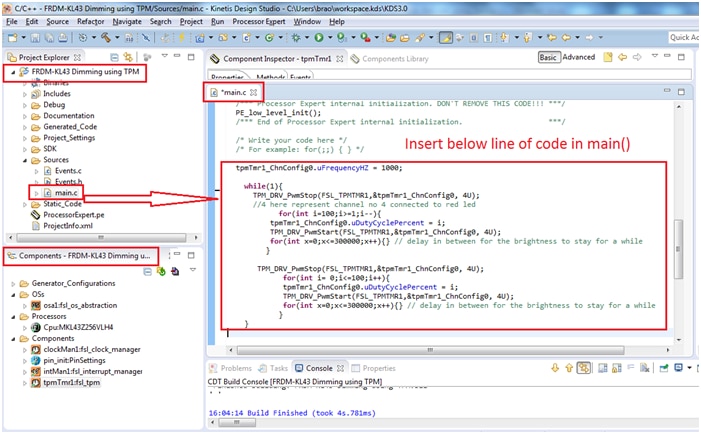Click Link with Editor icon in Project Explorer
This screenshot has width=701, height=434.
[x=130, y=58]
